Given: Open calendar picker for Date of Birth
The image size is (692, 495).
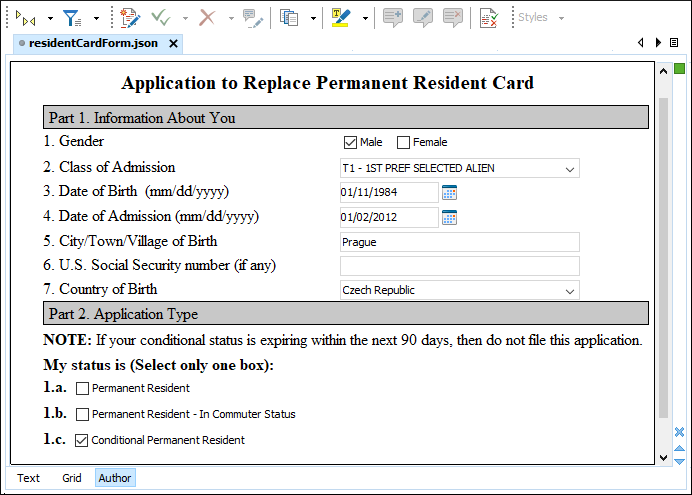Looking at the screenshot, I should [449, 192].
